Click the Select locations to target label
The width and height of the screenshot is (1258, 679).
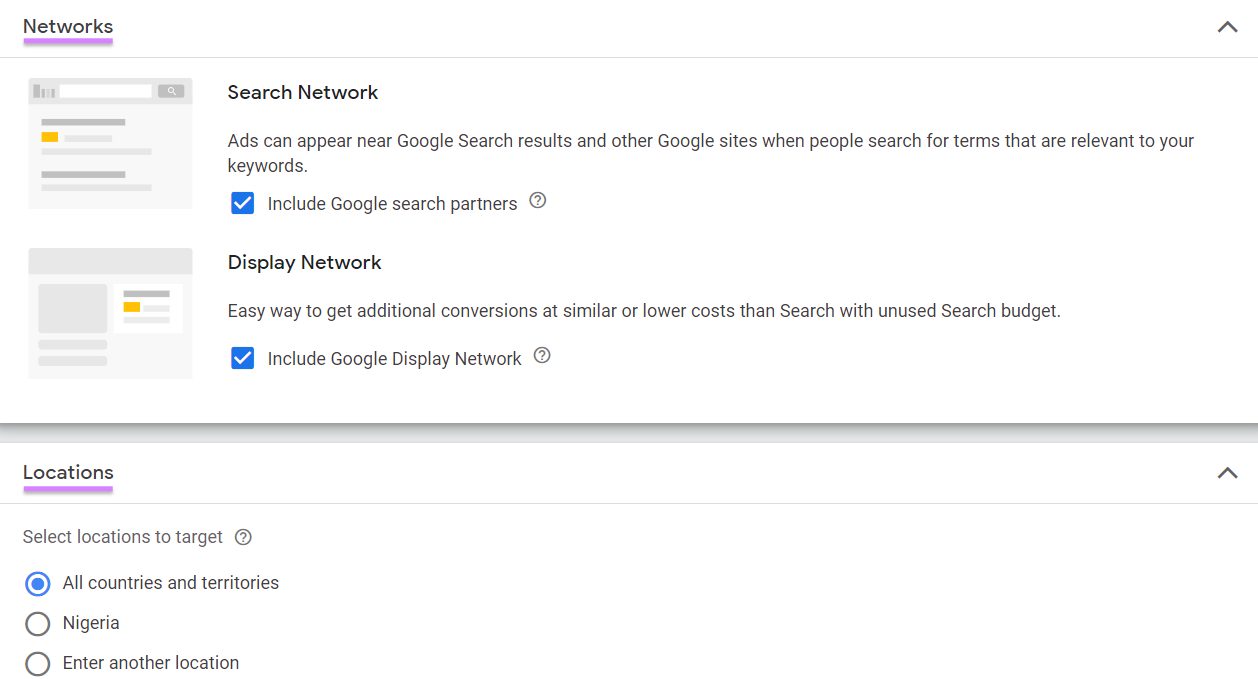coord(121,537)
